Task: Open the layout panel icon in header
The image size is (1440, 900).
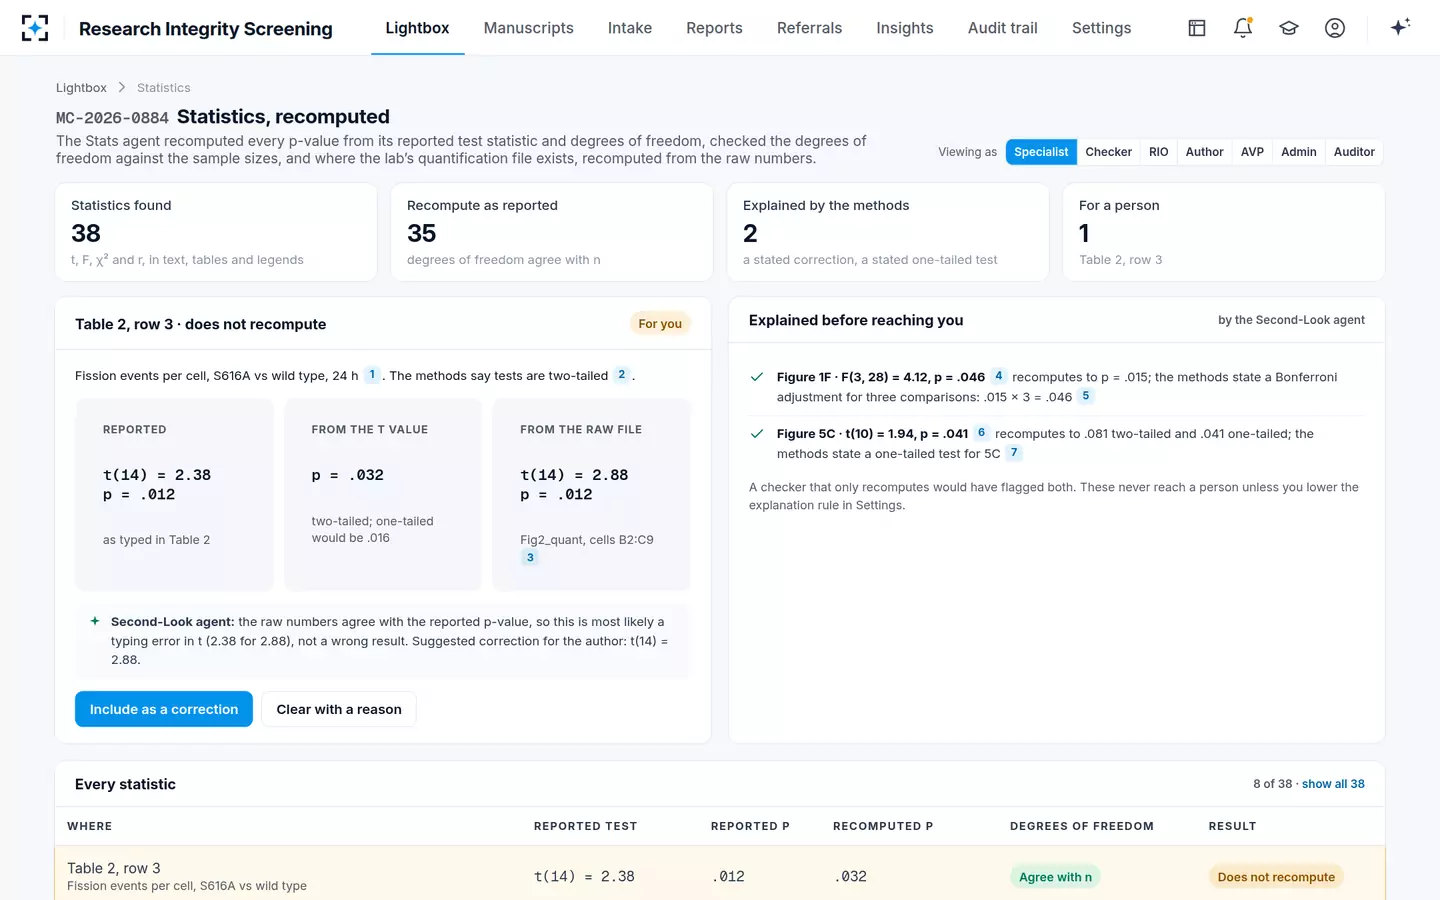Action: (x=1197, y=28)
